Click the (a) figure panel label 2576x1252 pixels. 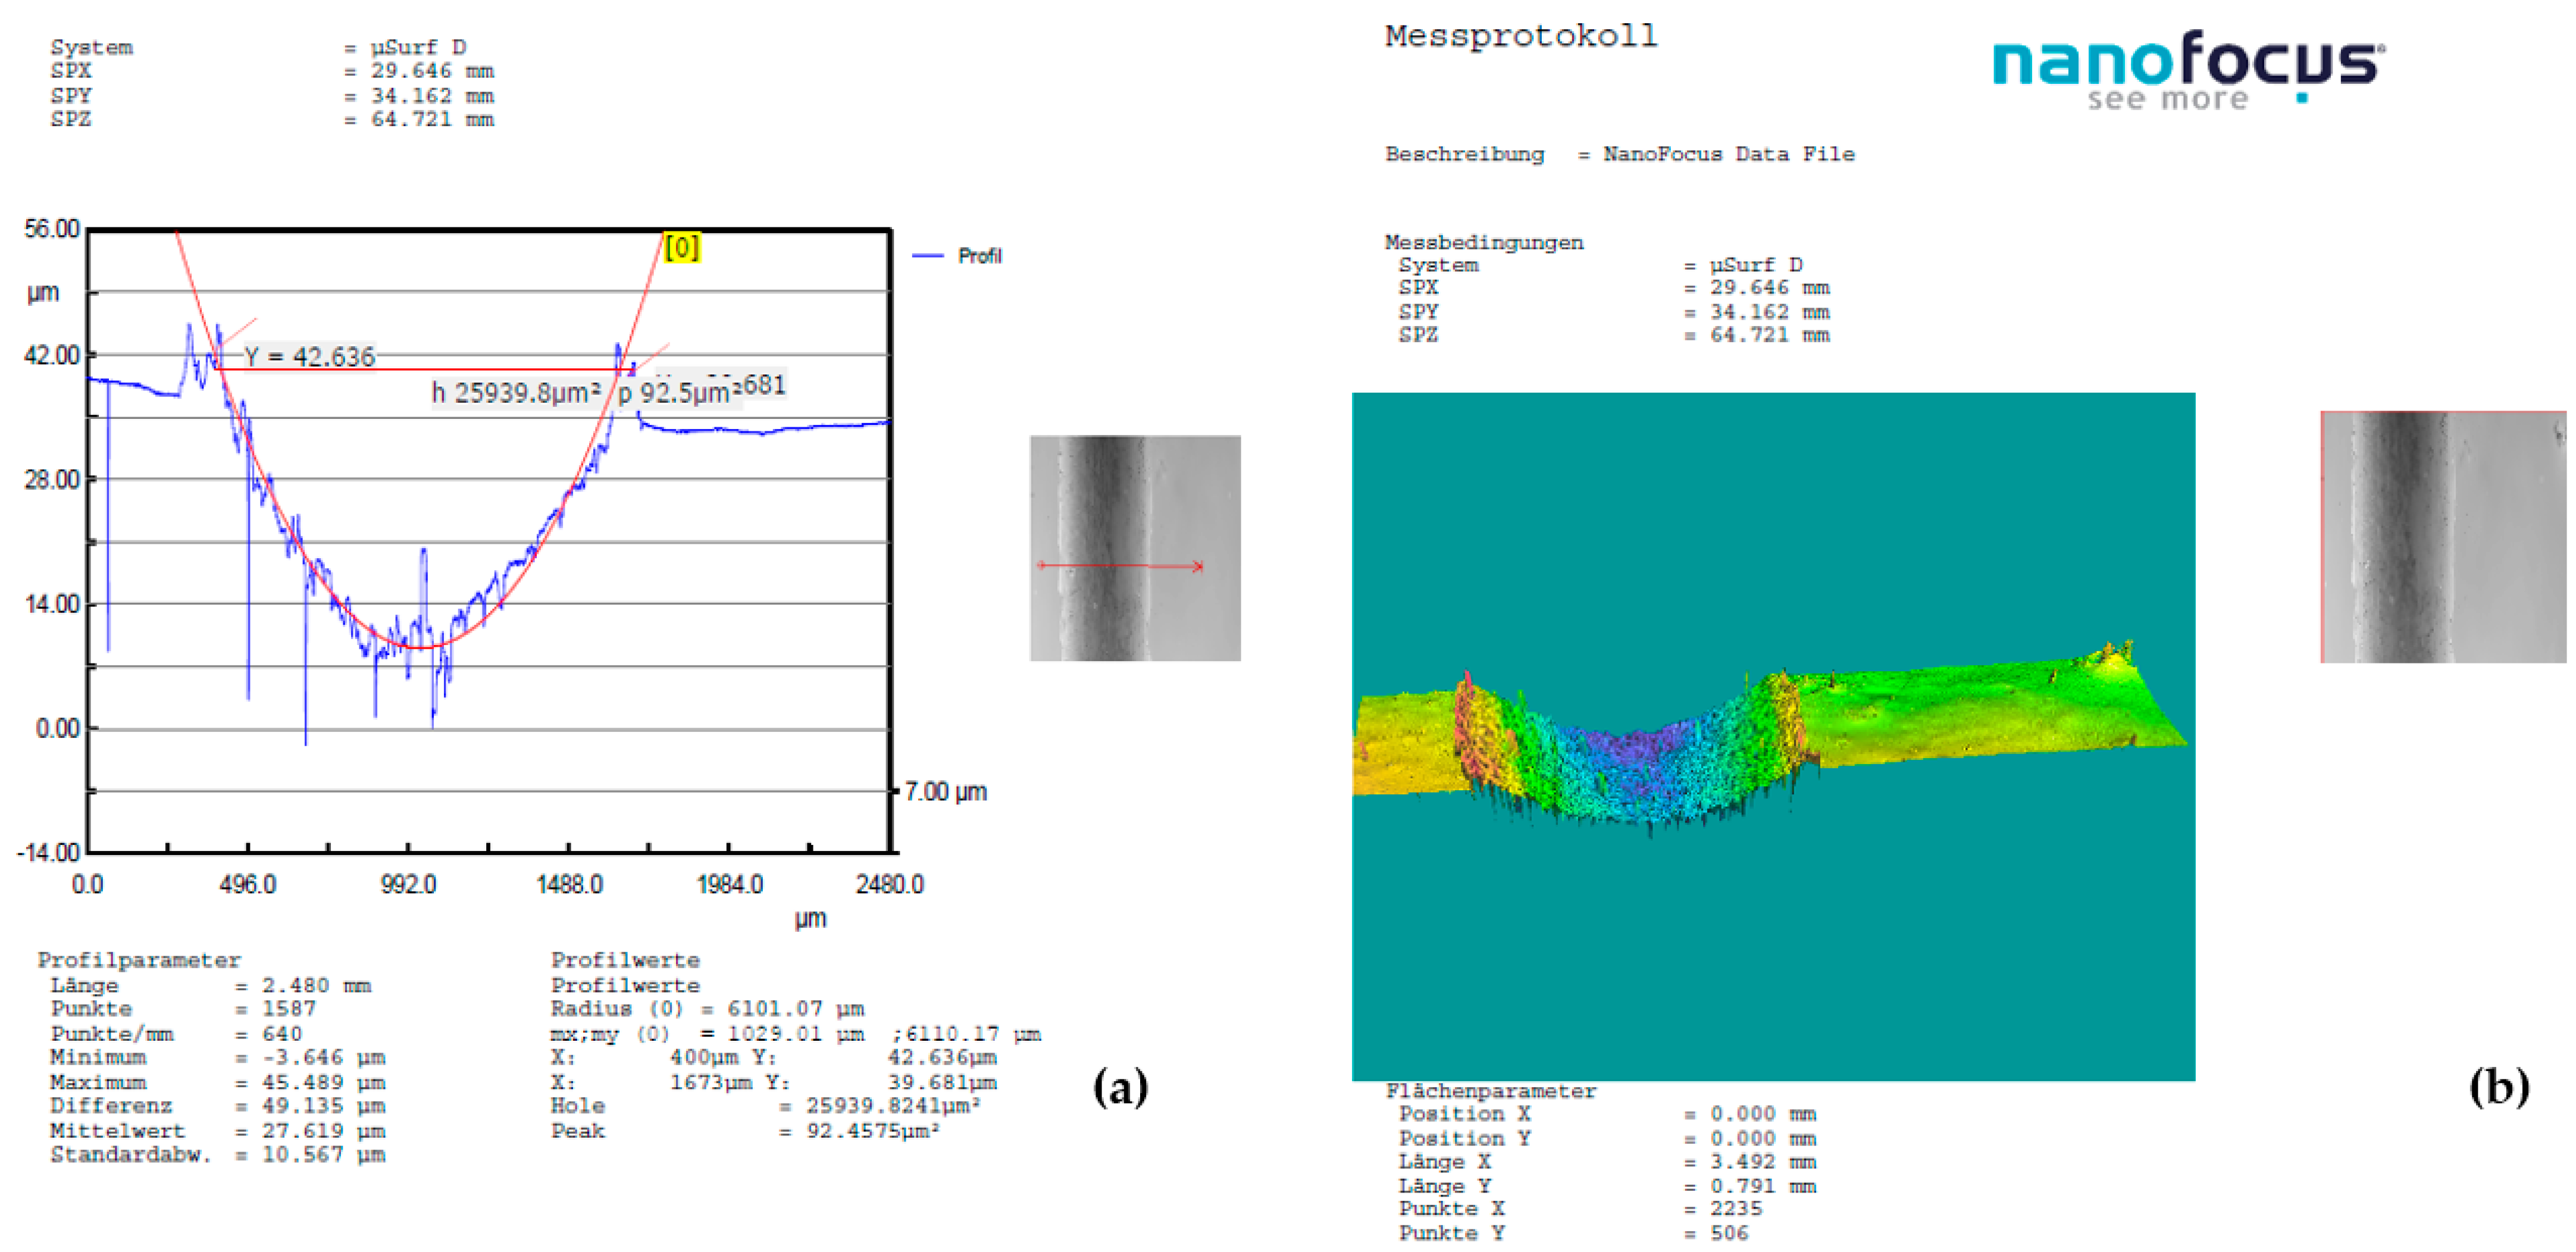tap(1120, 1087)
